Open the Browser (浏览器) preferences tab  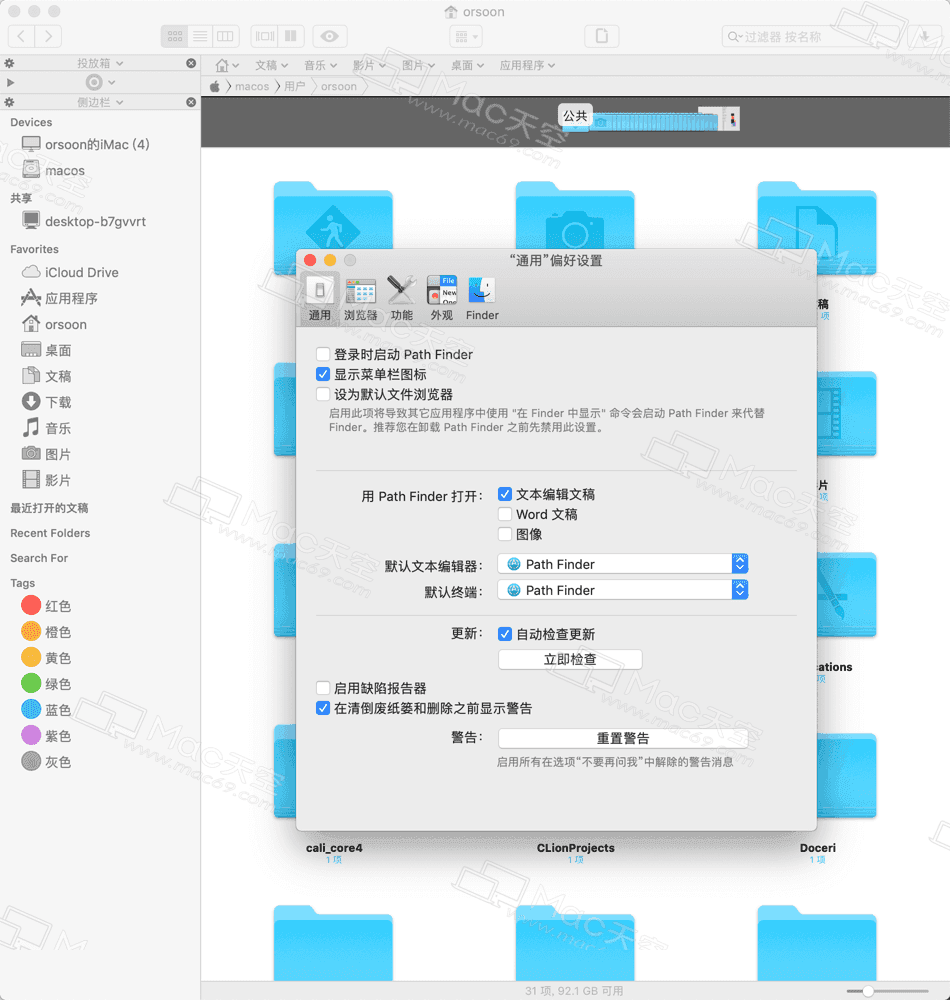[361, 298]
